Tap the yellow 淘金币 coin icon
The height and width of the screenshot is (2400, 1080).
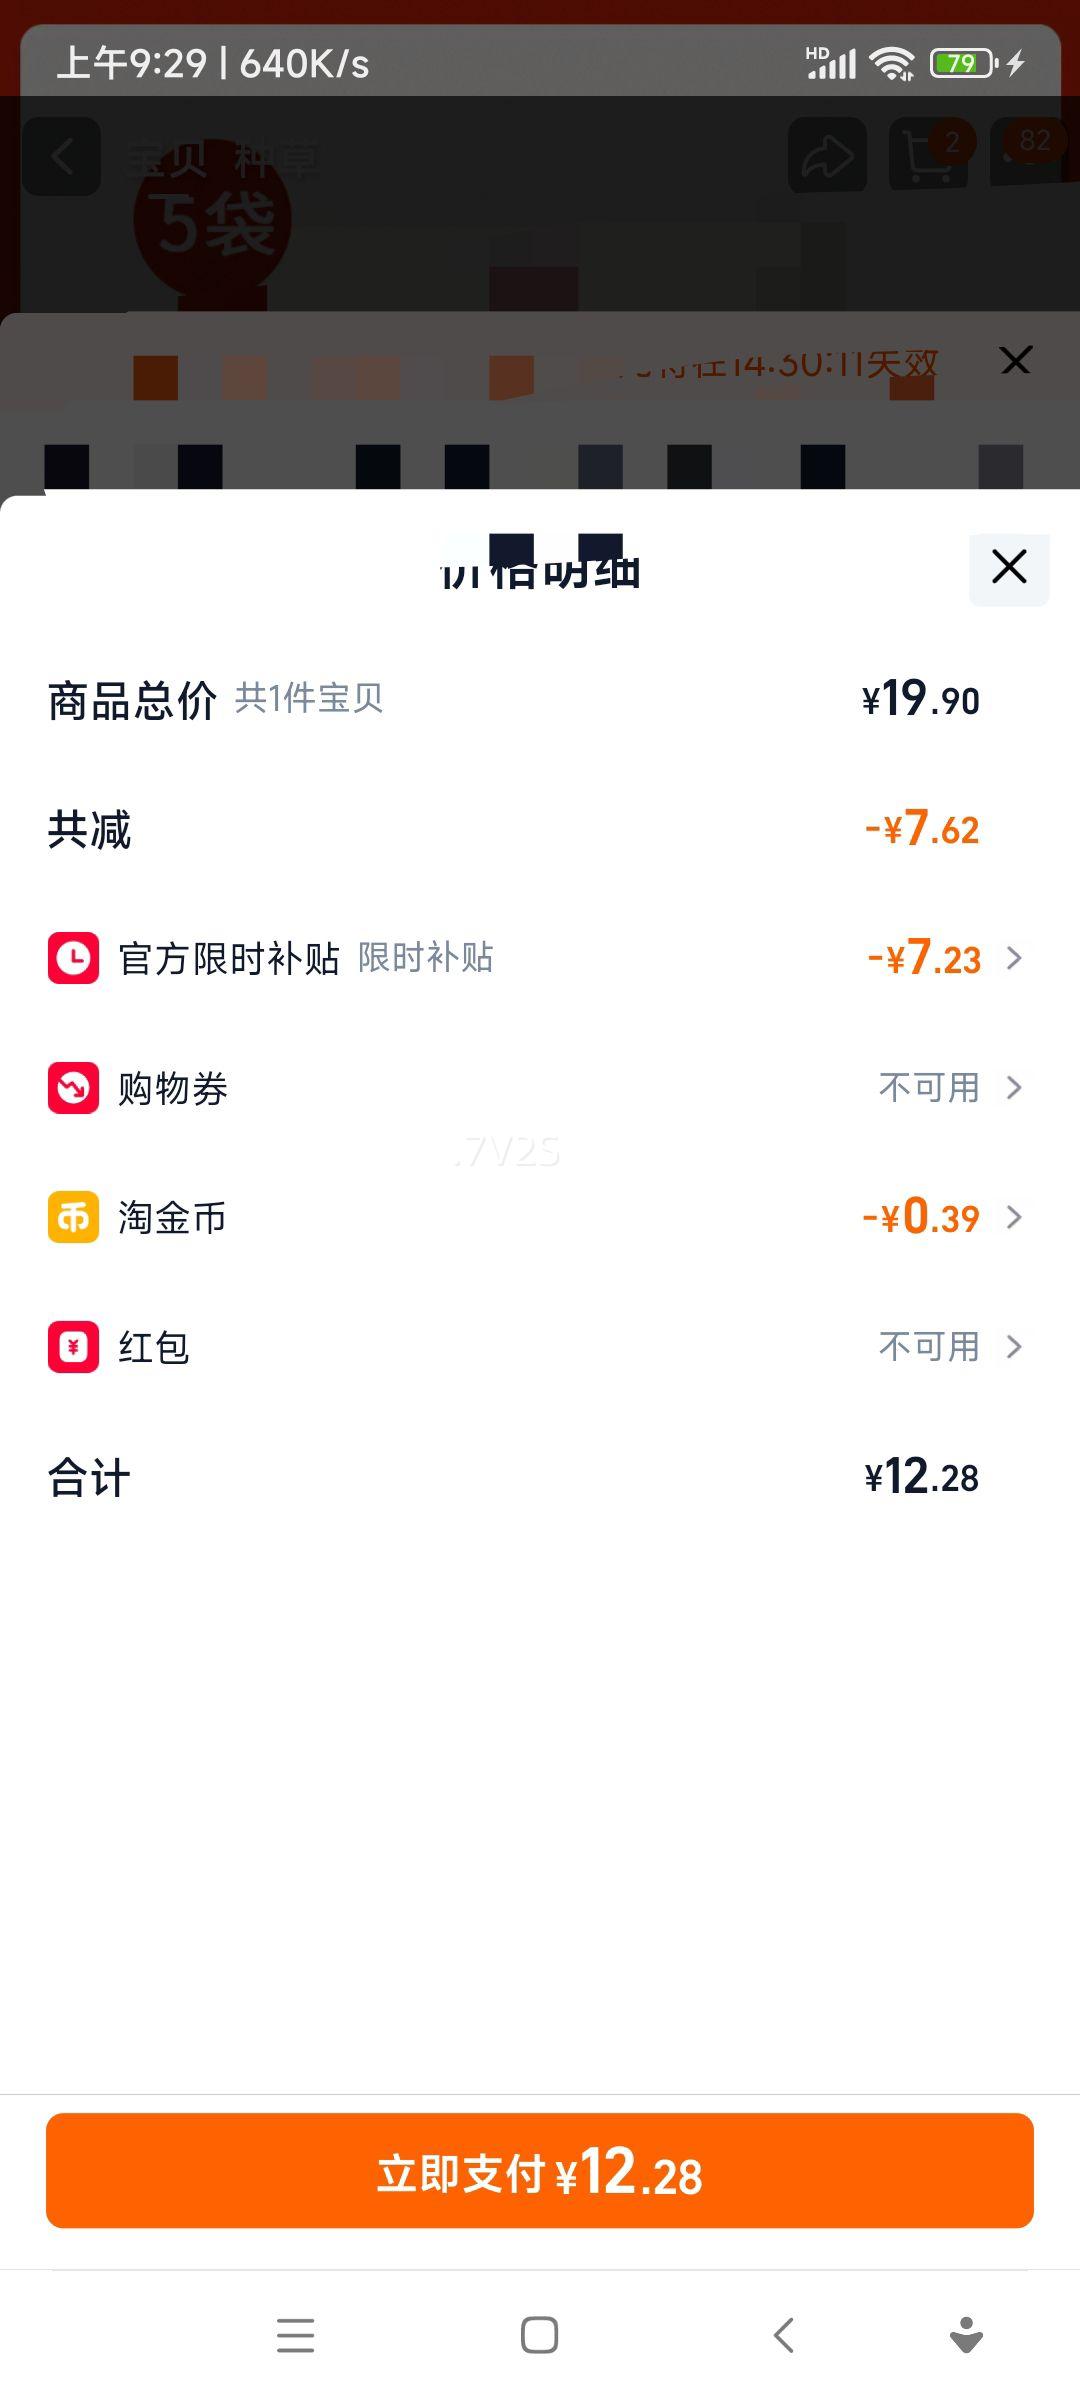tap(73, 1217)
